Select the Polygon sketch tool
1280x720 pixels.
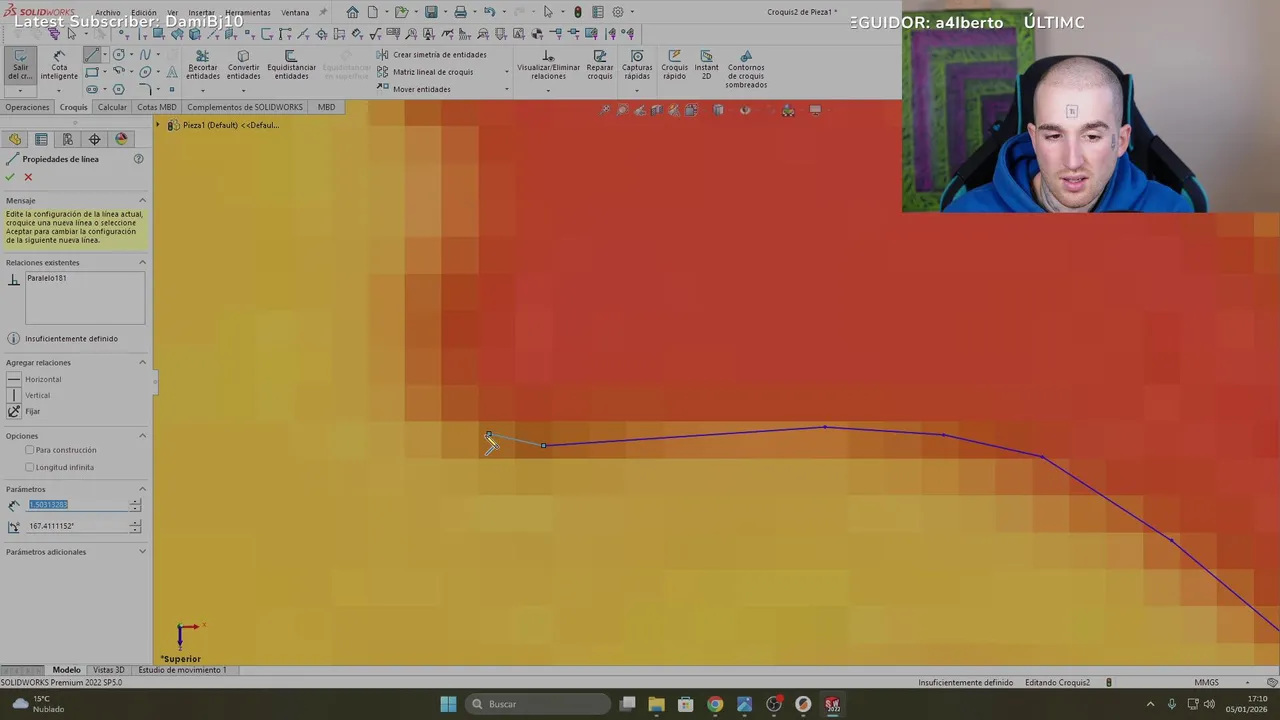click(x=118, y=89)
